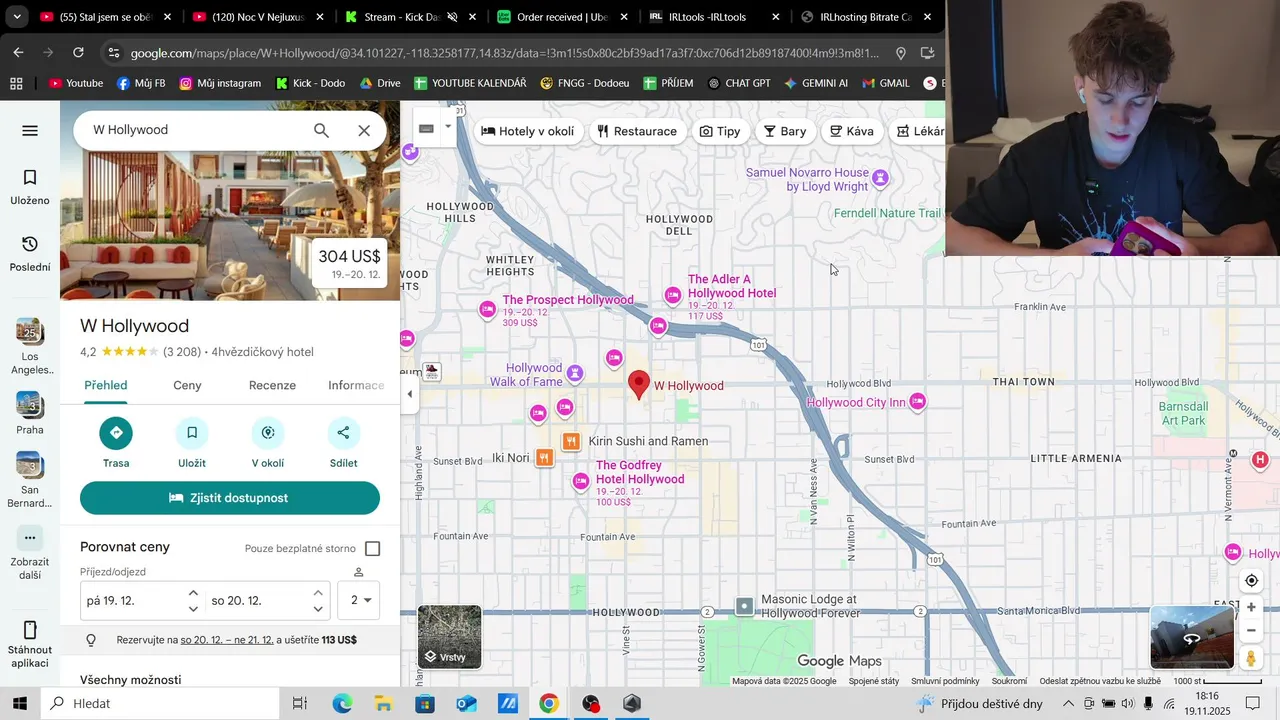
Task: Show hidden system tray icons
Action: point(1068,704)
